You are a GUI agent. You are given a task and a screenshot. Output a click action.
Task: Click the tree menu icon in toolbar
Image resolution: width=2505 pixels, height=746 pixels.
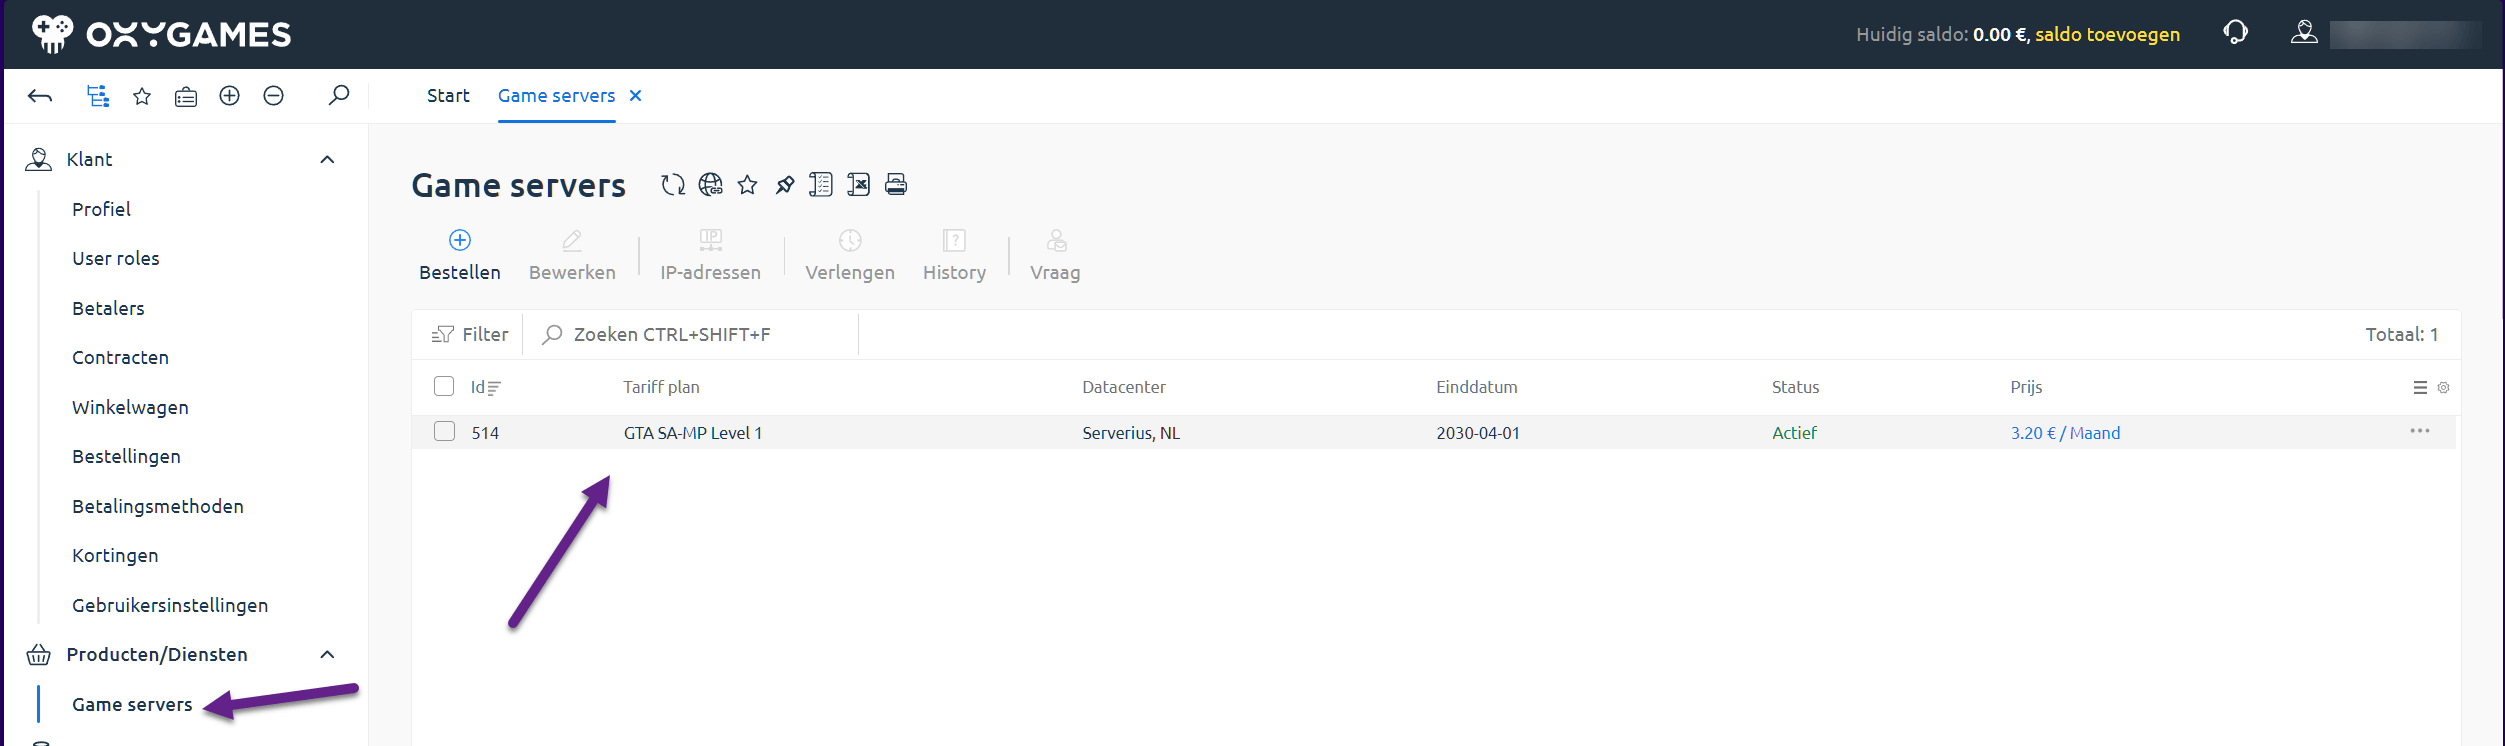97,96
